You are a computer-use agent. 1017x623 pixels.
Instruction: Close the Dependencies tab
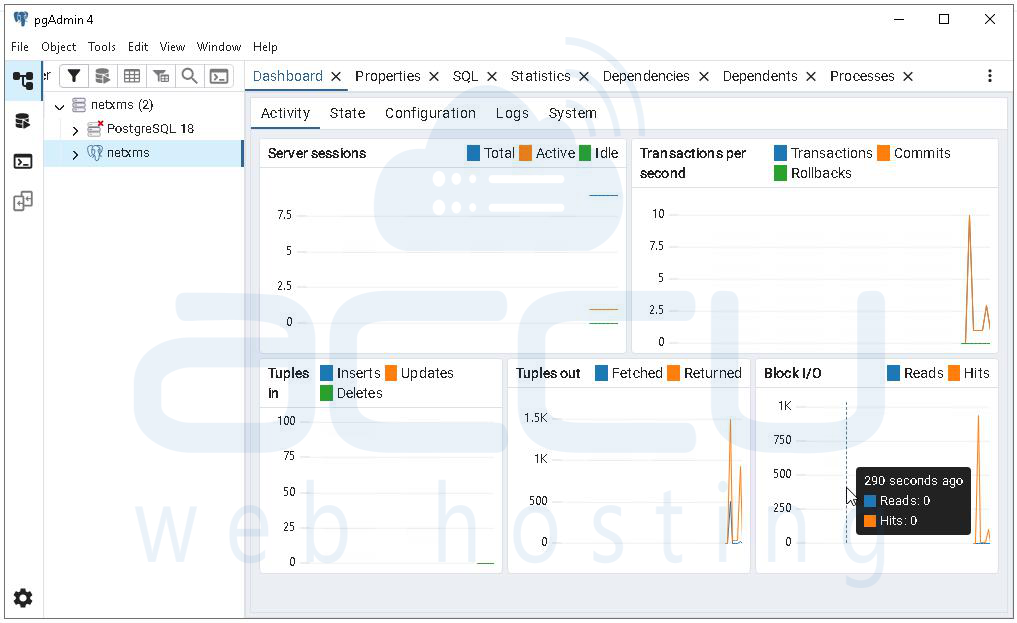[704, 76]
